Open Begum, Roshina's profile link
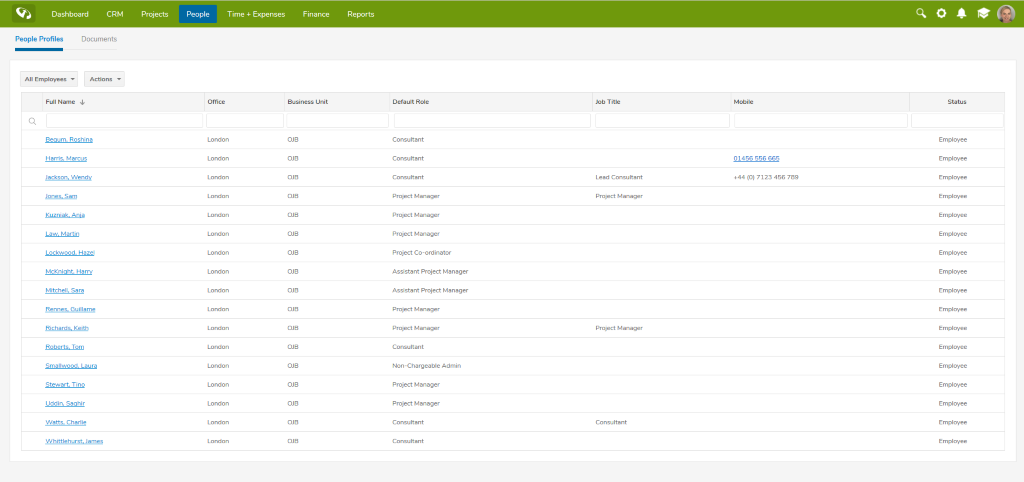1024x482 pixels. pyautogui.click(x=69, y=139)
